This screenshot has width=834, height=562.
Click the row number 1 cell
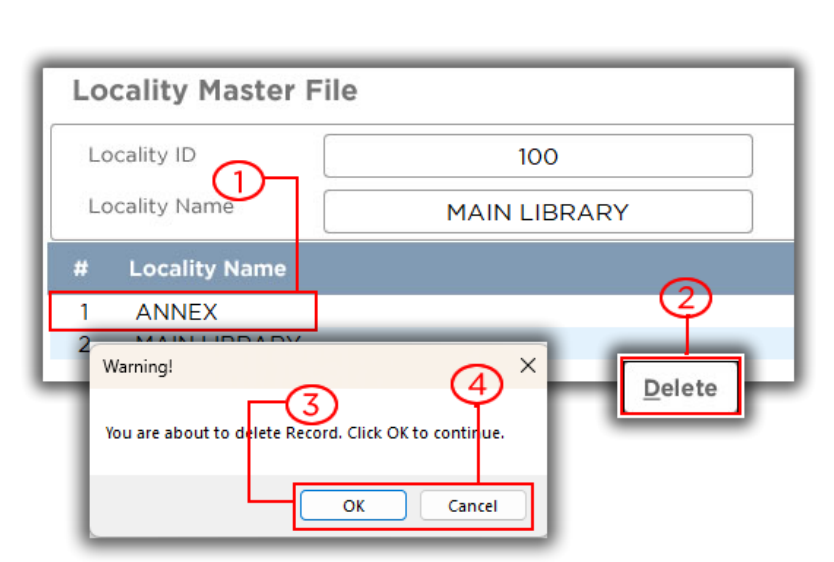pyautogui.click(x=84, y=312)
